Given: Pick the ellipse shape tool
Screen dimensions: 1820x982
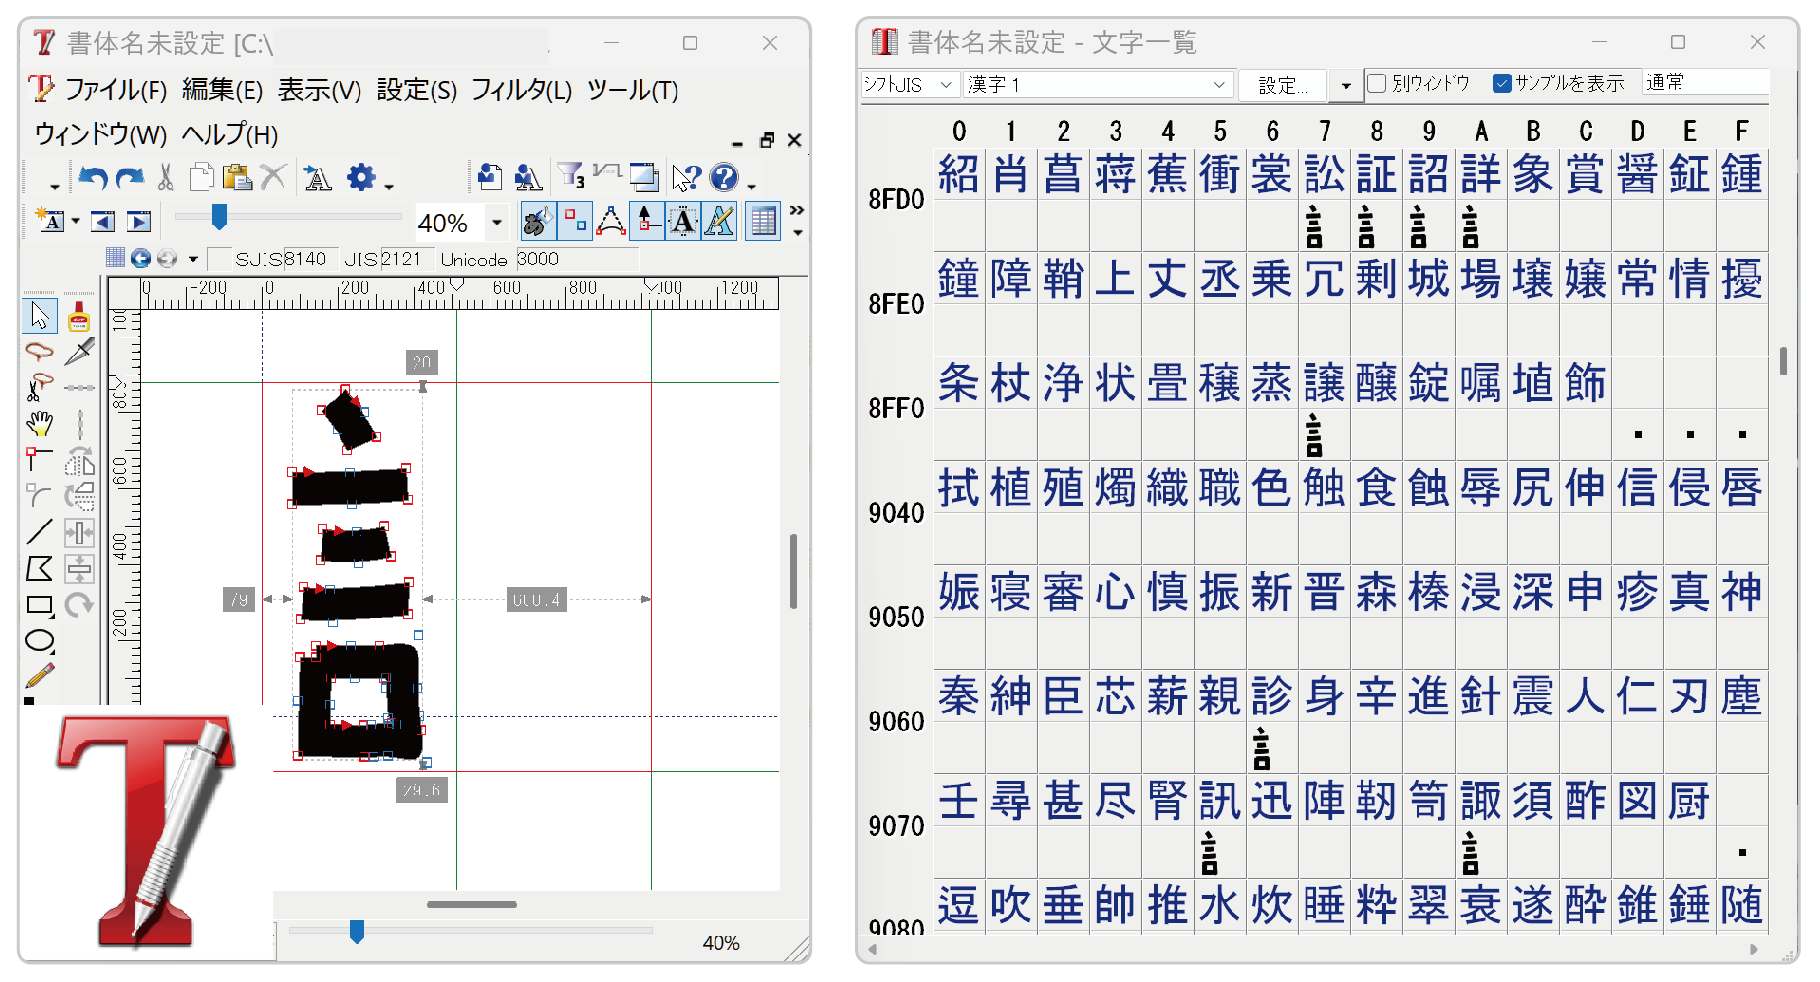Looking at the screenshot, I should click(39, 641).
